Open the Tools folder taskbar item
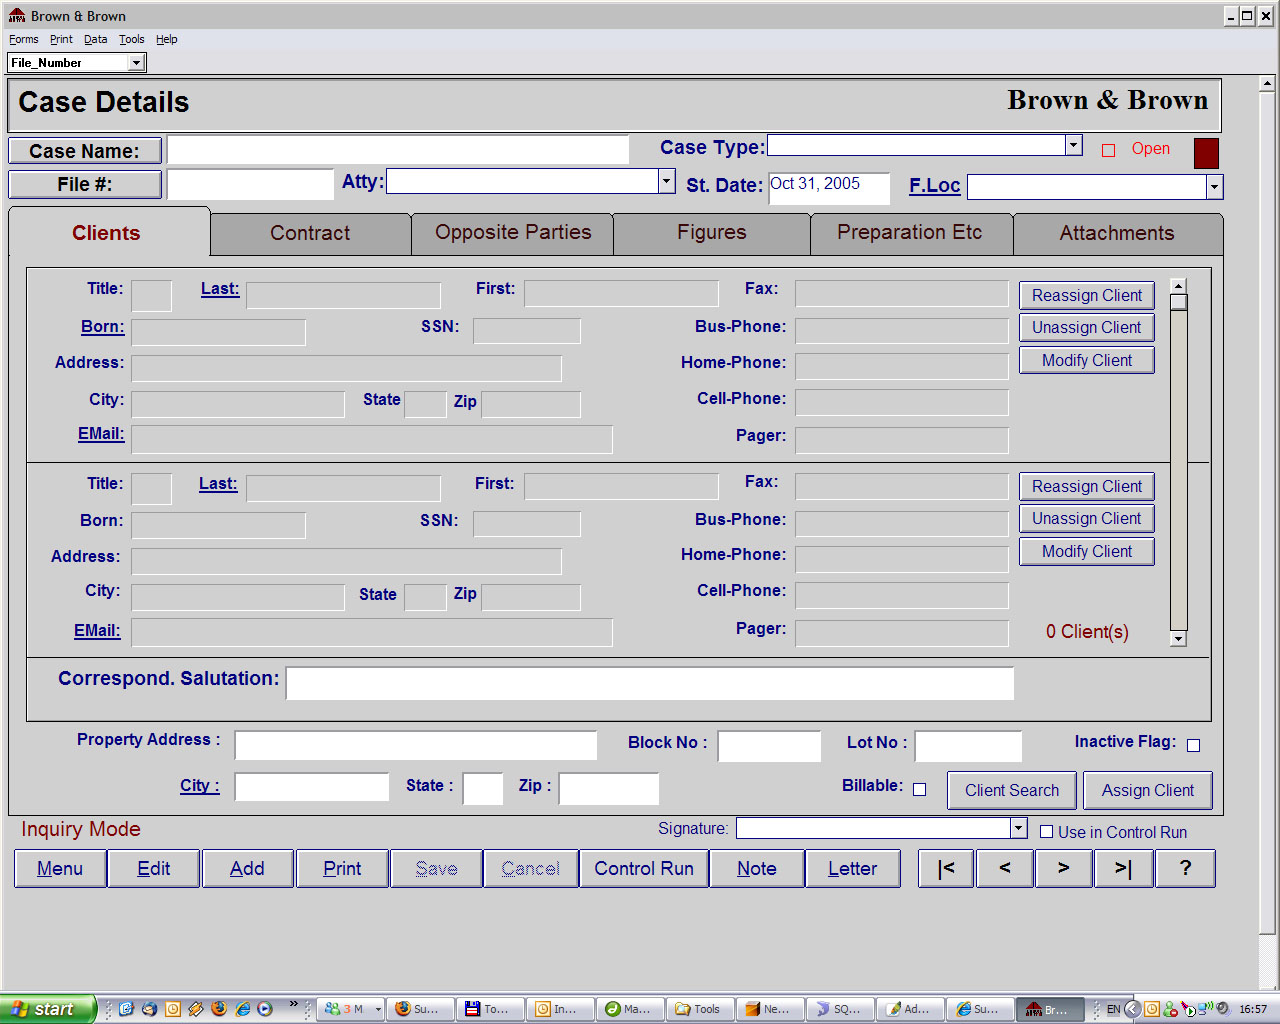Viewport: 1280px width, 1024px height. click(x=701, y=1009)
